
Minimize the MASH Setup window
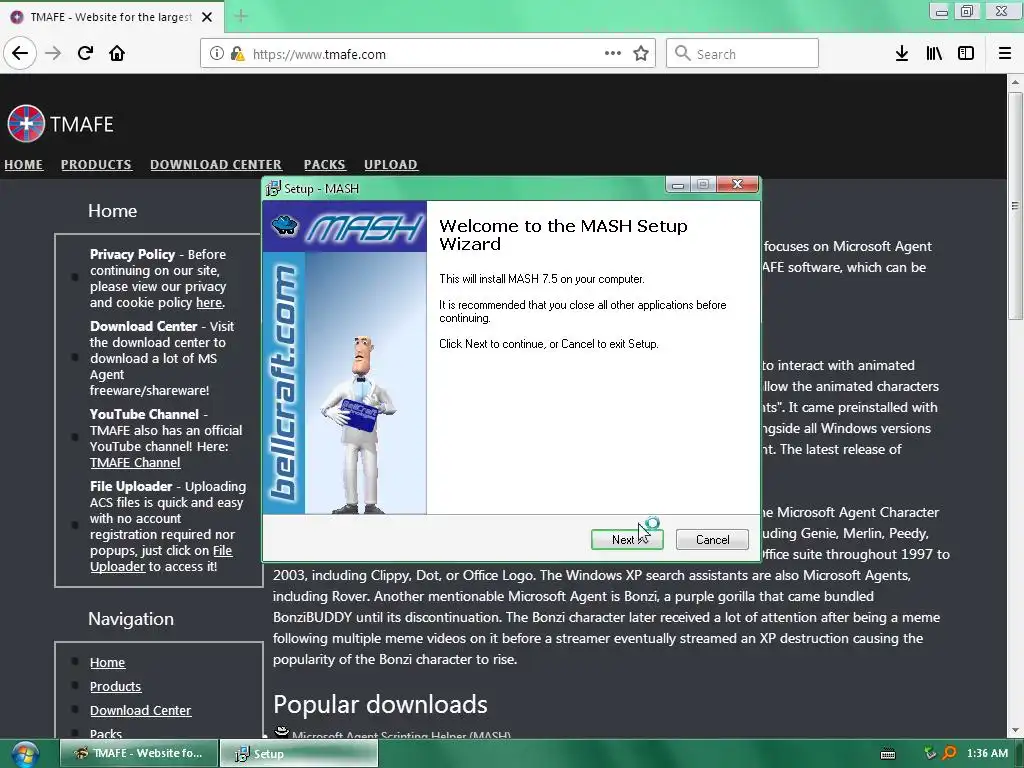pos(678,185)
